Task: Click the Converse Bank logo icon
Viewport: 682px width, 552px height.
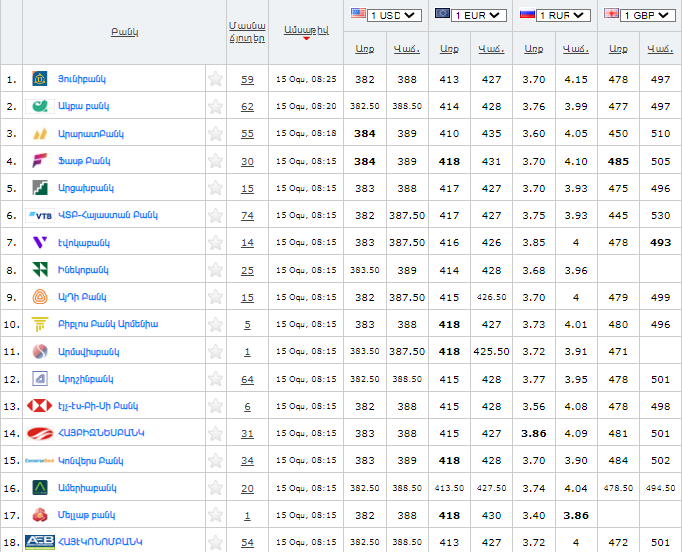Action: (40, 461)
